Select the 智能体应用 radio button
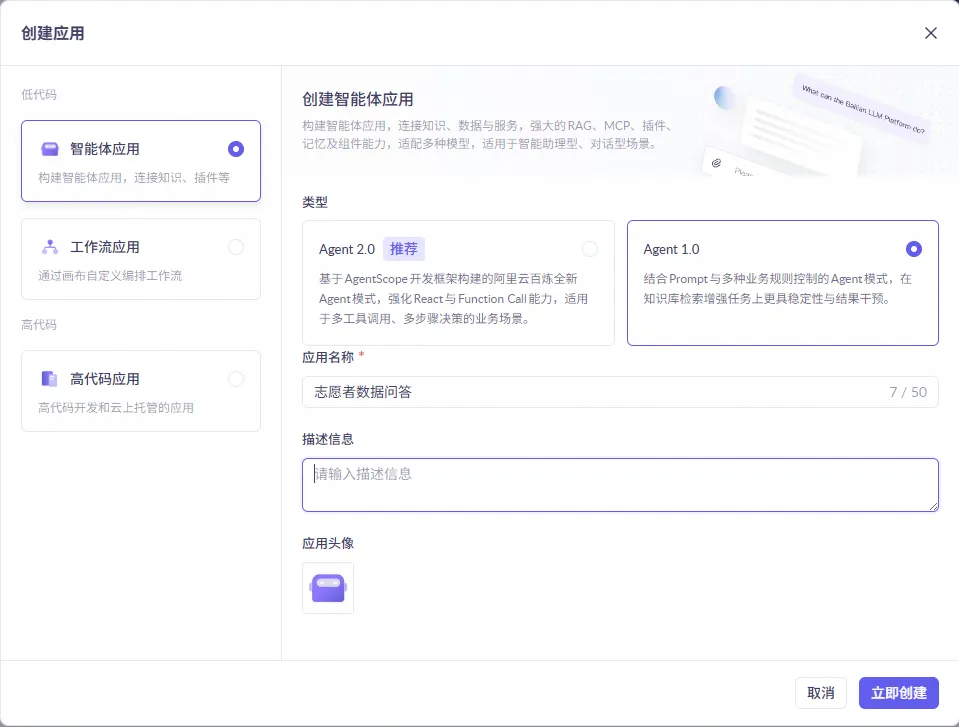The width and height of the screenshot is (959, 727). tap(235, 149)
